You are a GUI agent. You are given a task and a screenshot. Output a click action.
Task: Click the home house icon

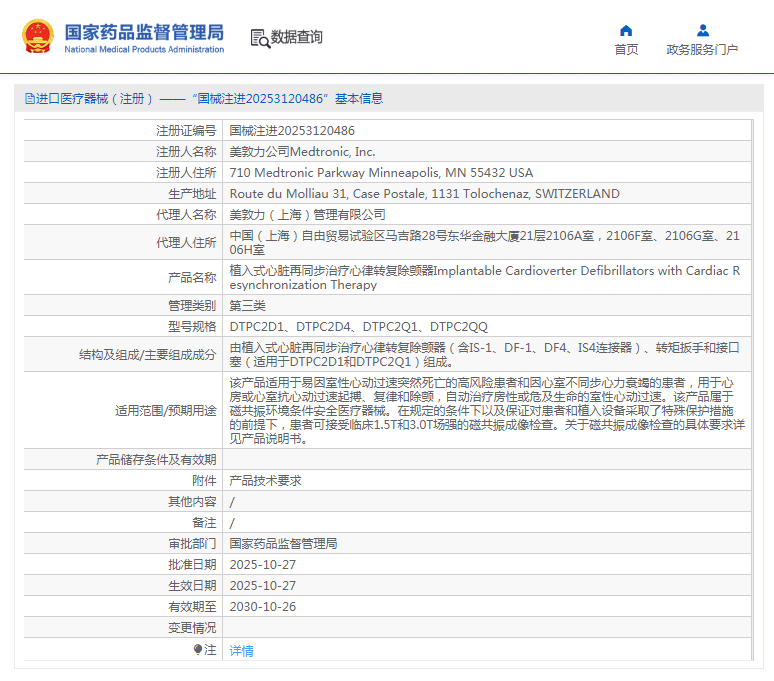(626, 30)
